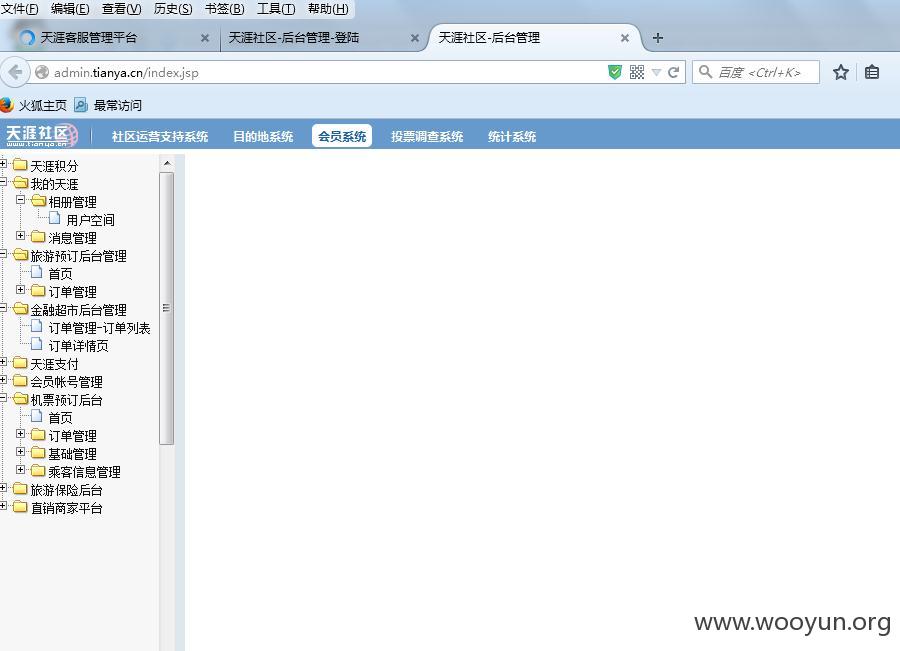
Task: Click the 旅游保险后台 folder icon
Action: point(20,489)
